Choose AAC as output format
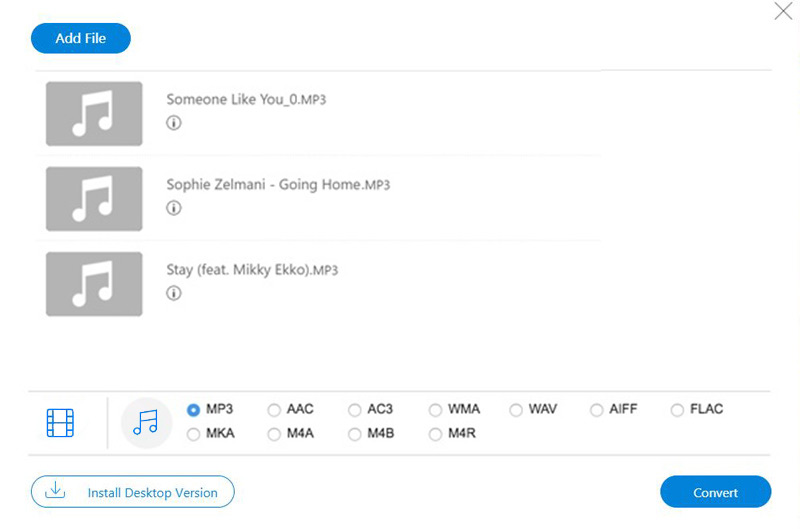The image size is (800, 529). (x=274, y=410)
